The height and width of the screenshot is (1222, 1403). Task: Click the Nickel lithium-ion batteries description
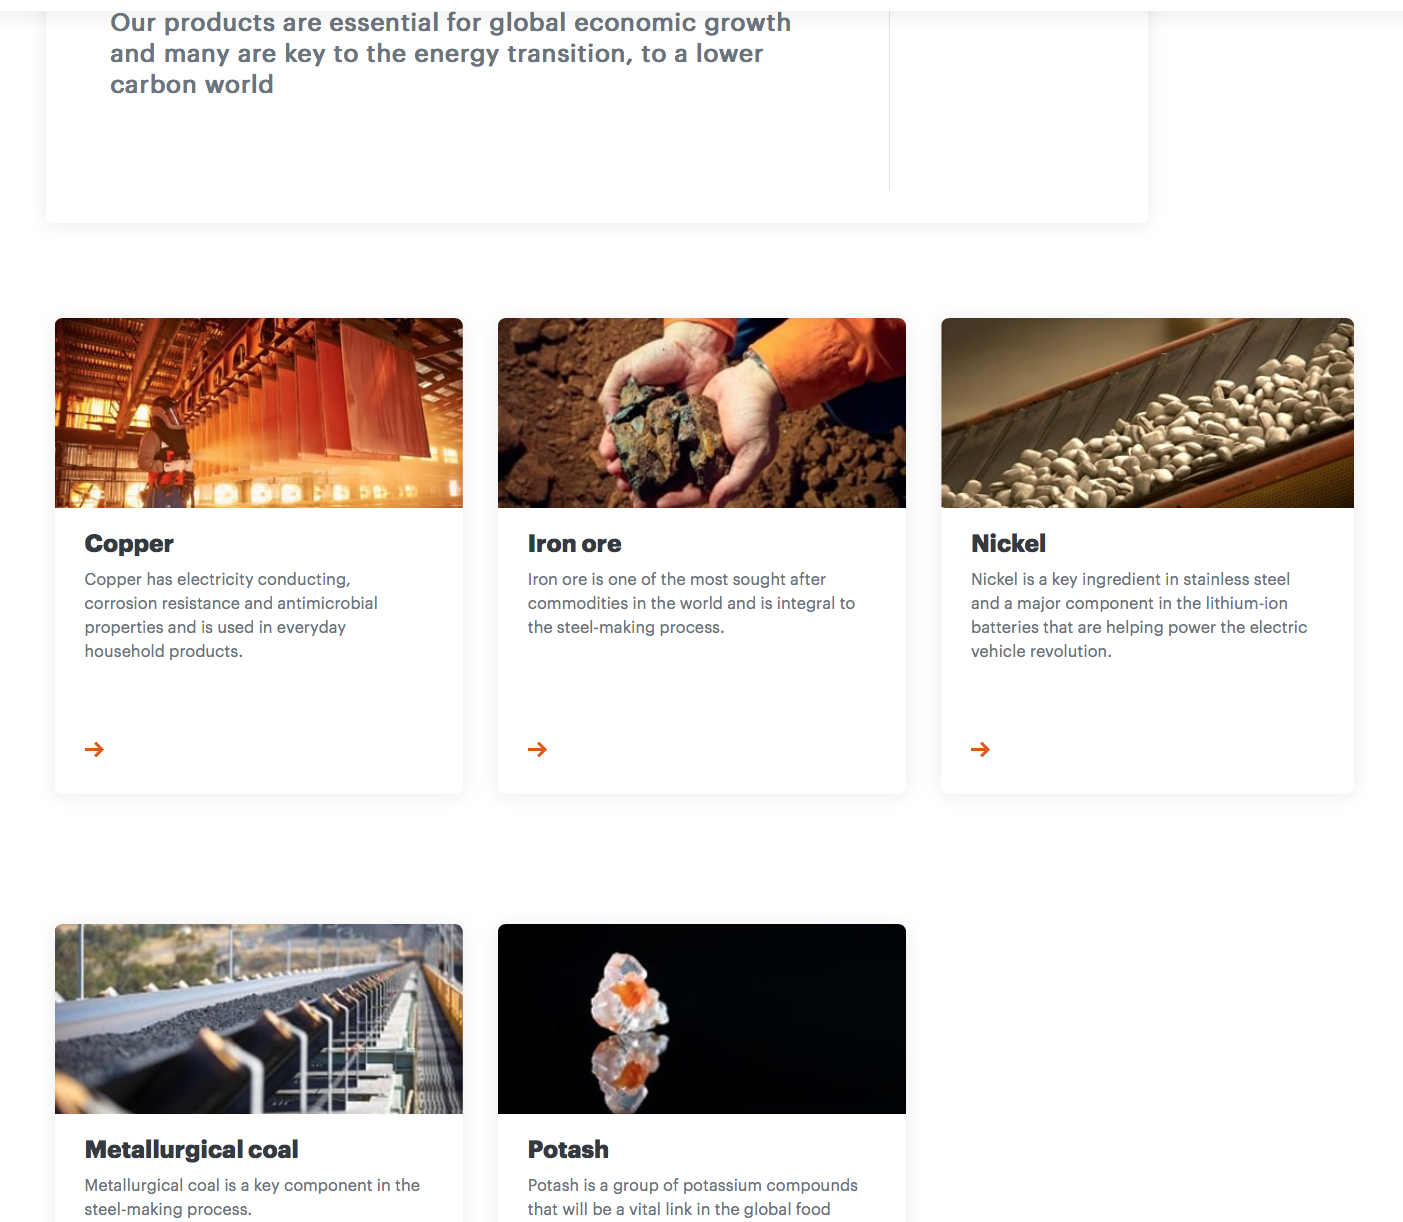[x=1139, y=615]
